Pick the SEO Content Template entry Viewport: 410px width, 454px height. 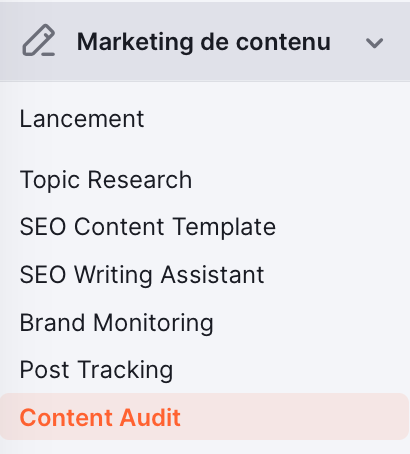point(148,227)
